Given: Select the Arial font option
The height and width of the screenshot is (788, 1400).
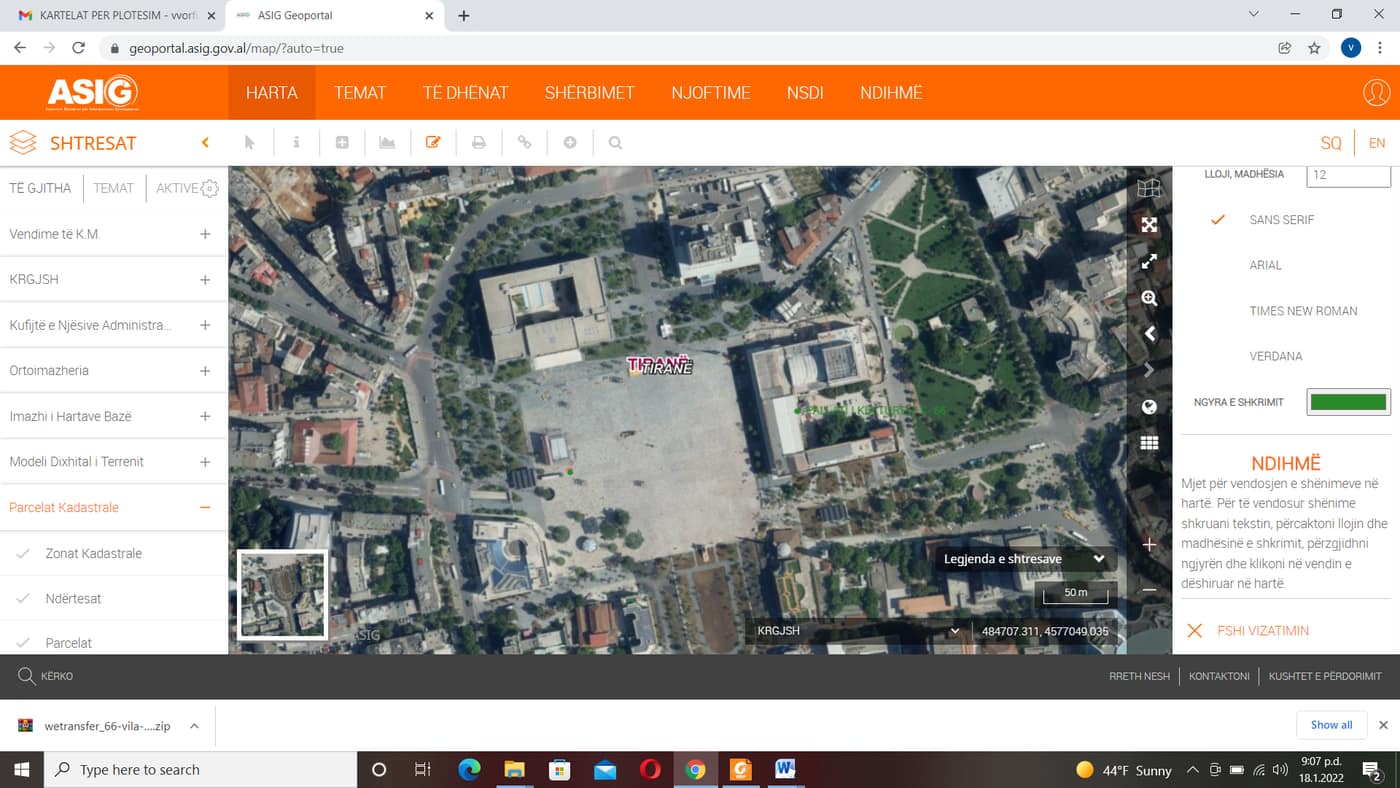Looking at the screenshot, I should click(1266, 265).
